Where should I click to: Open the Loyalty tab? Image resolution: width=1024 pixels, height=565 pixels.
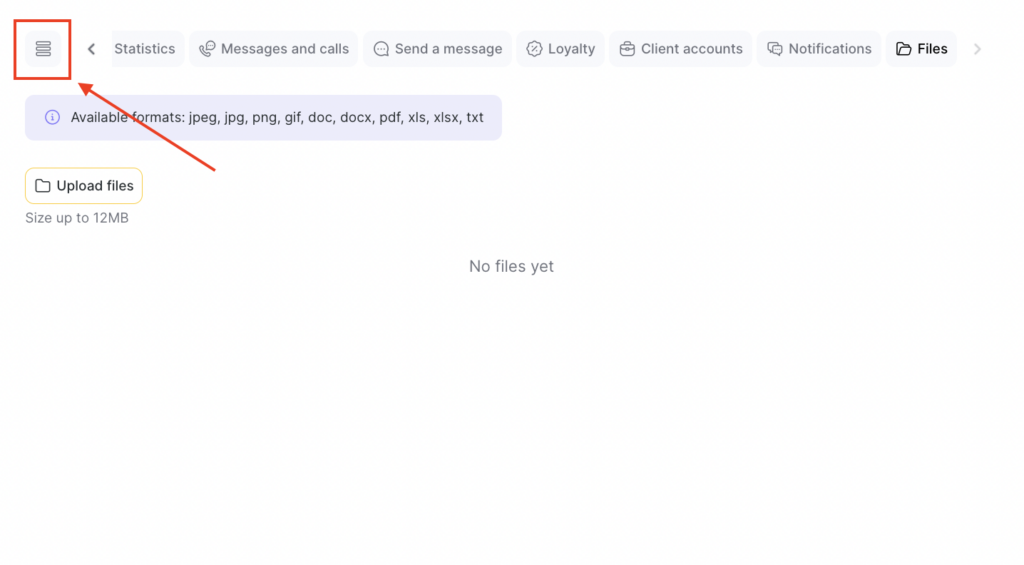(x=571, y=49)
